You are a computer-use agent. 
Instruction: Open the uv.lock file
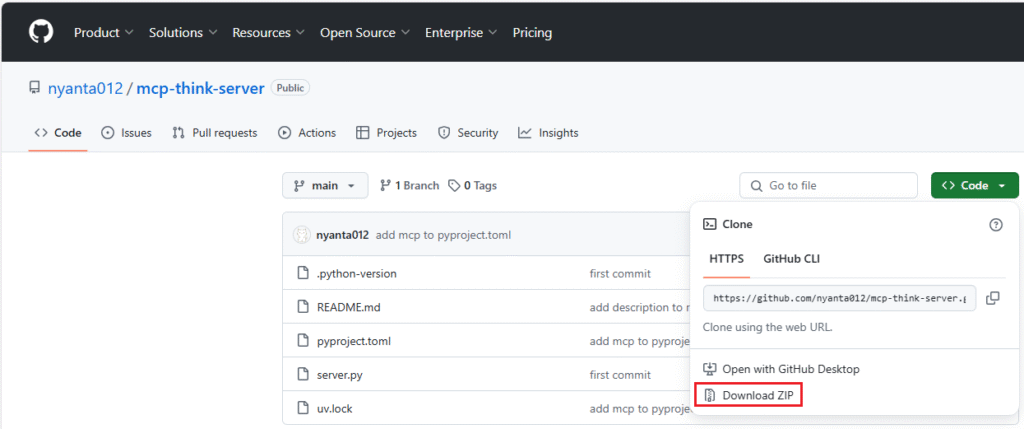pos(334,409)
